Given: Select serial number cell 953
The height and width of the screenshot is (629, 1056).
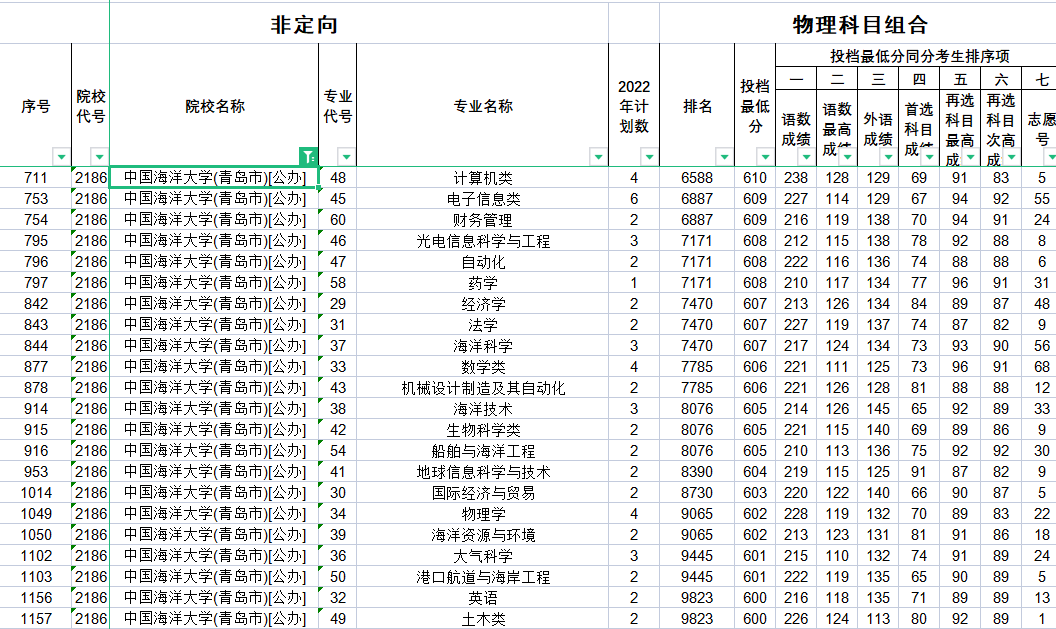Looking at the screenshot, I should 36,471.
